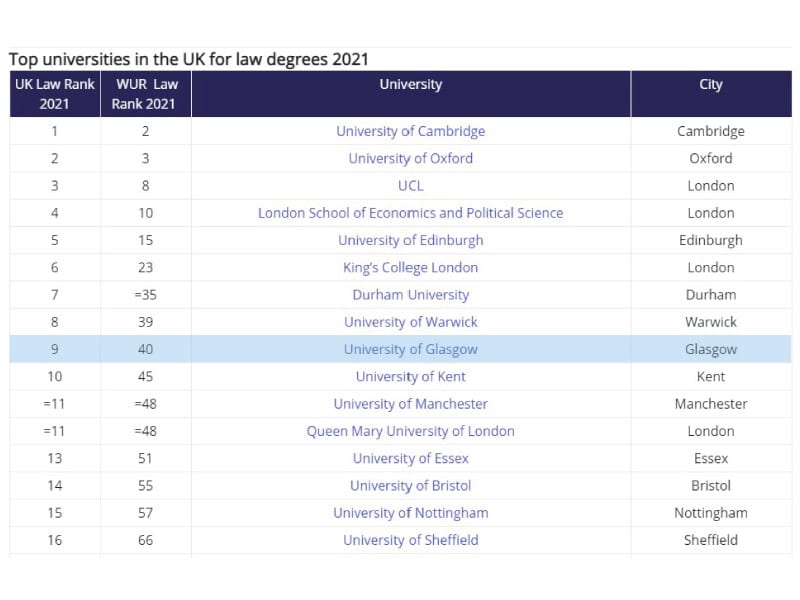Click UK rank '9' in Glasgow row
The image size is (800, 600).
click(55, 349)
